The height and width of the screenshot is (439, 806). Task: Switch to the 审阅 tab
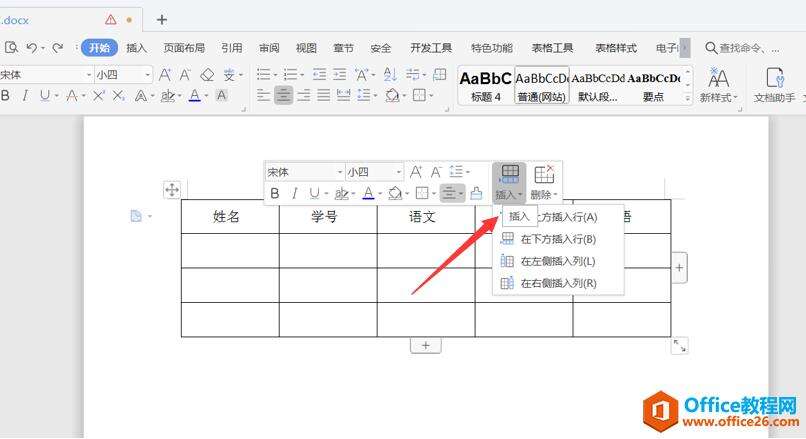point(269,48)
